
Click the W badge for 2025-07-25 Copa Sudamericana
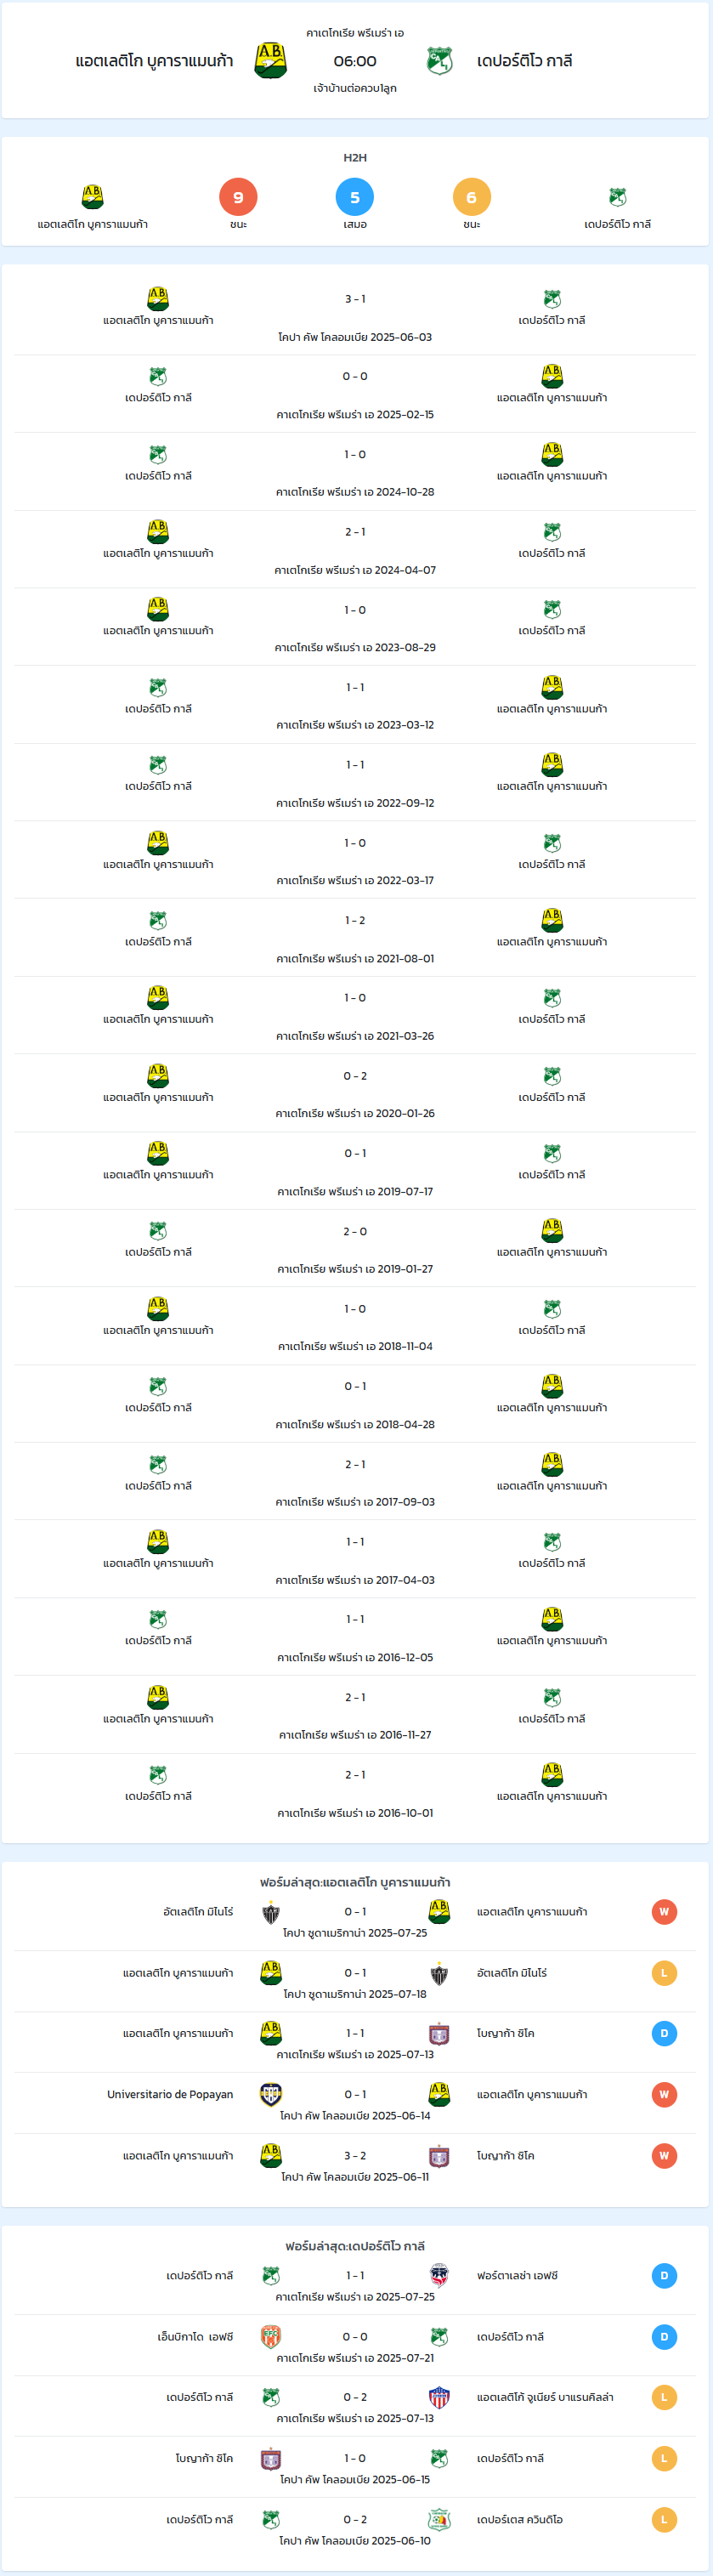tap(664, 1912)
